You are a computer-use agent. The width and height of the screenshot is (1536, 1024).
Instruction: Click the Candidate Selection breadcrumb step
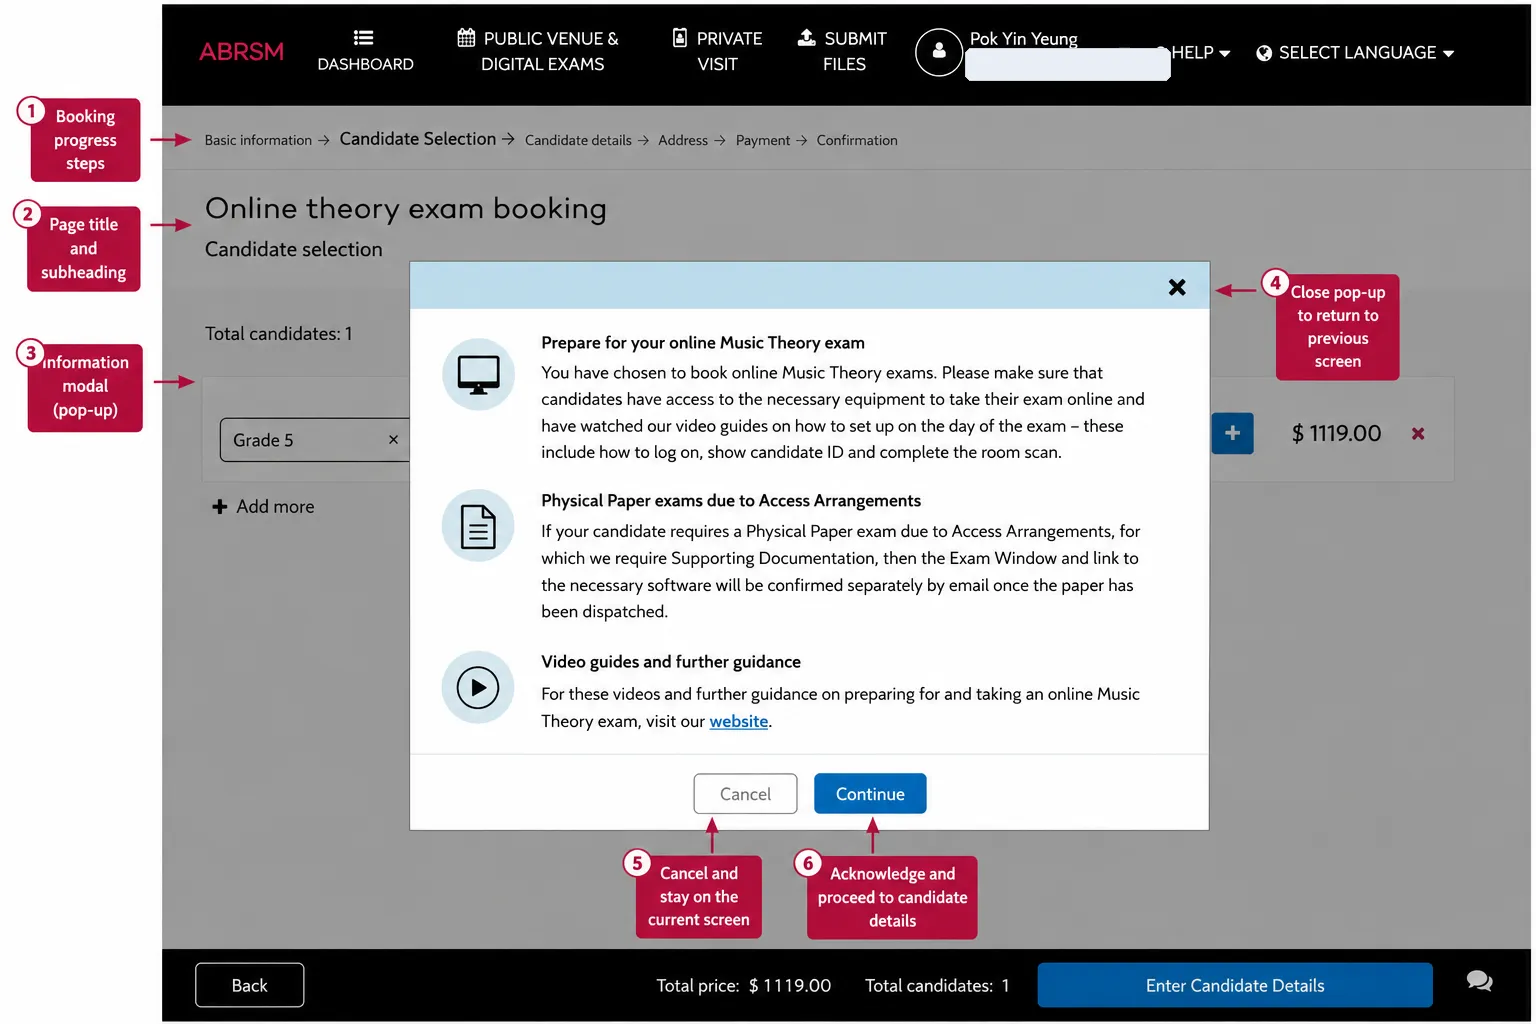[418, 139]
